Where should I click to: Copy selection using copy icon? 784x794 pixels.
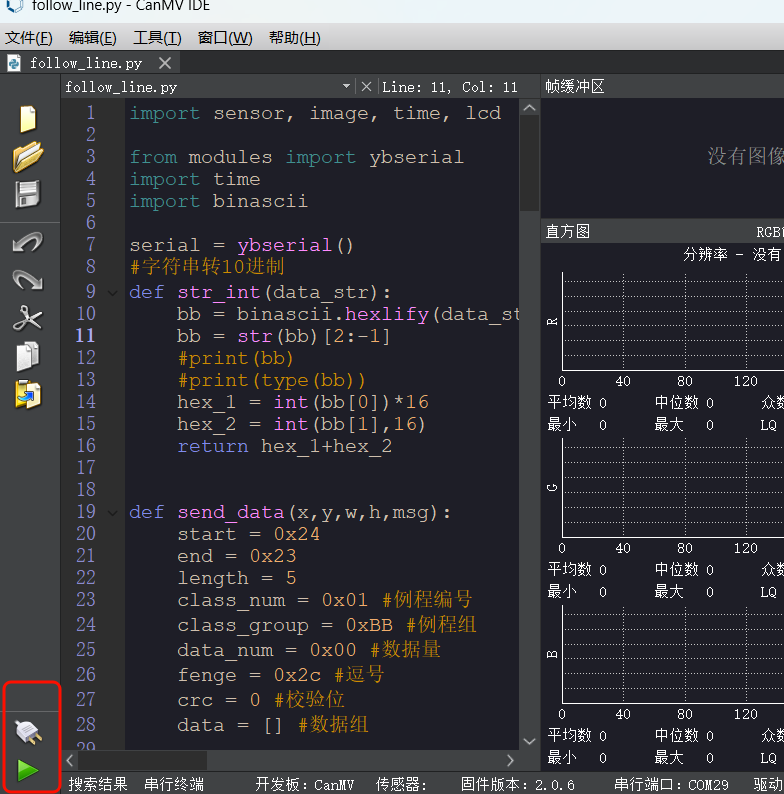click(x=28, y=357)
